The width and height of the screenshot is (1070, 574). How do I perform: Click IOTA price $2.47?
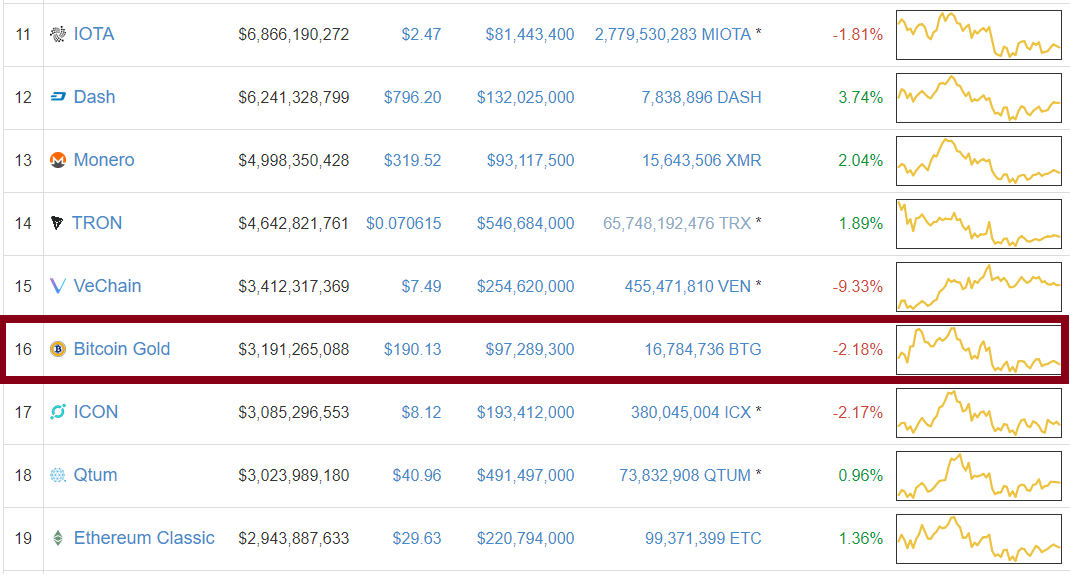(x=421, y=34)
